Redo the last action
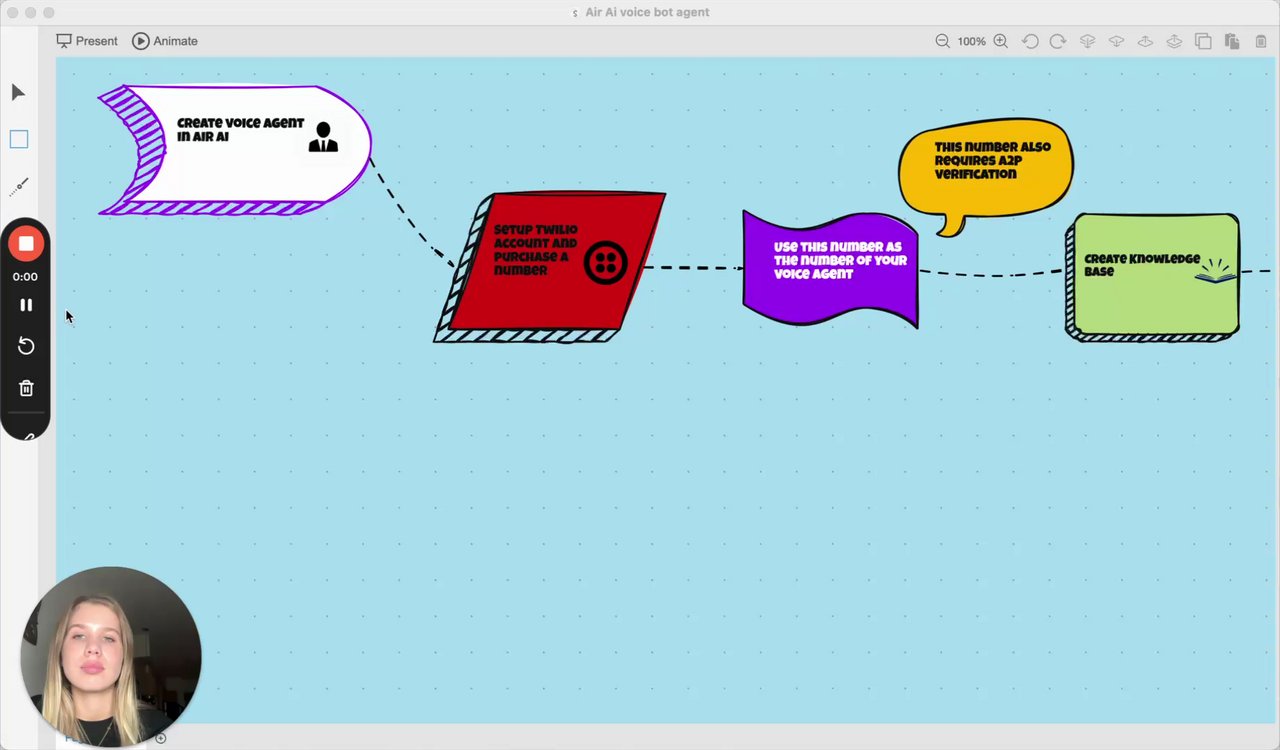 pos(1058,41)
